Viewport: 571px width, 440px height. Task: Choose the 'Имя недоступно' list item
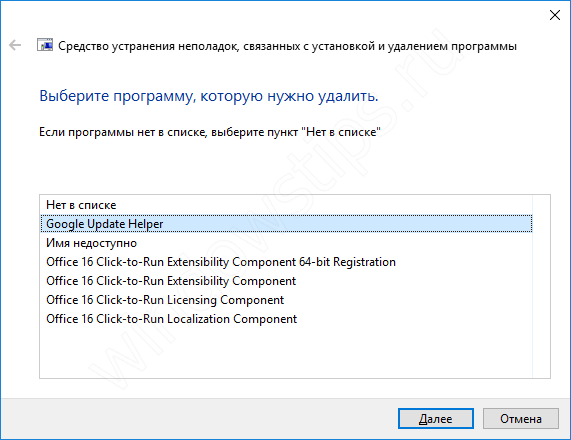point(286,243)
